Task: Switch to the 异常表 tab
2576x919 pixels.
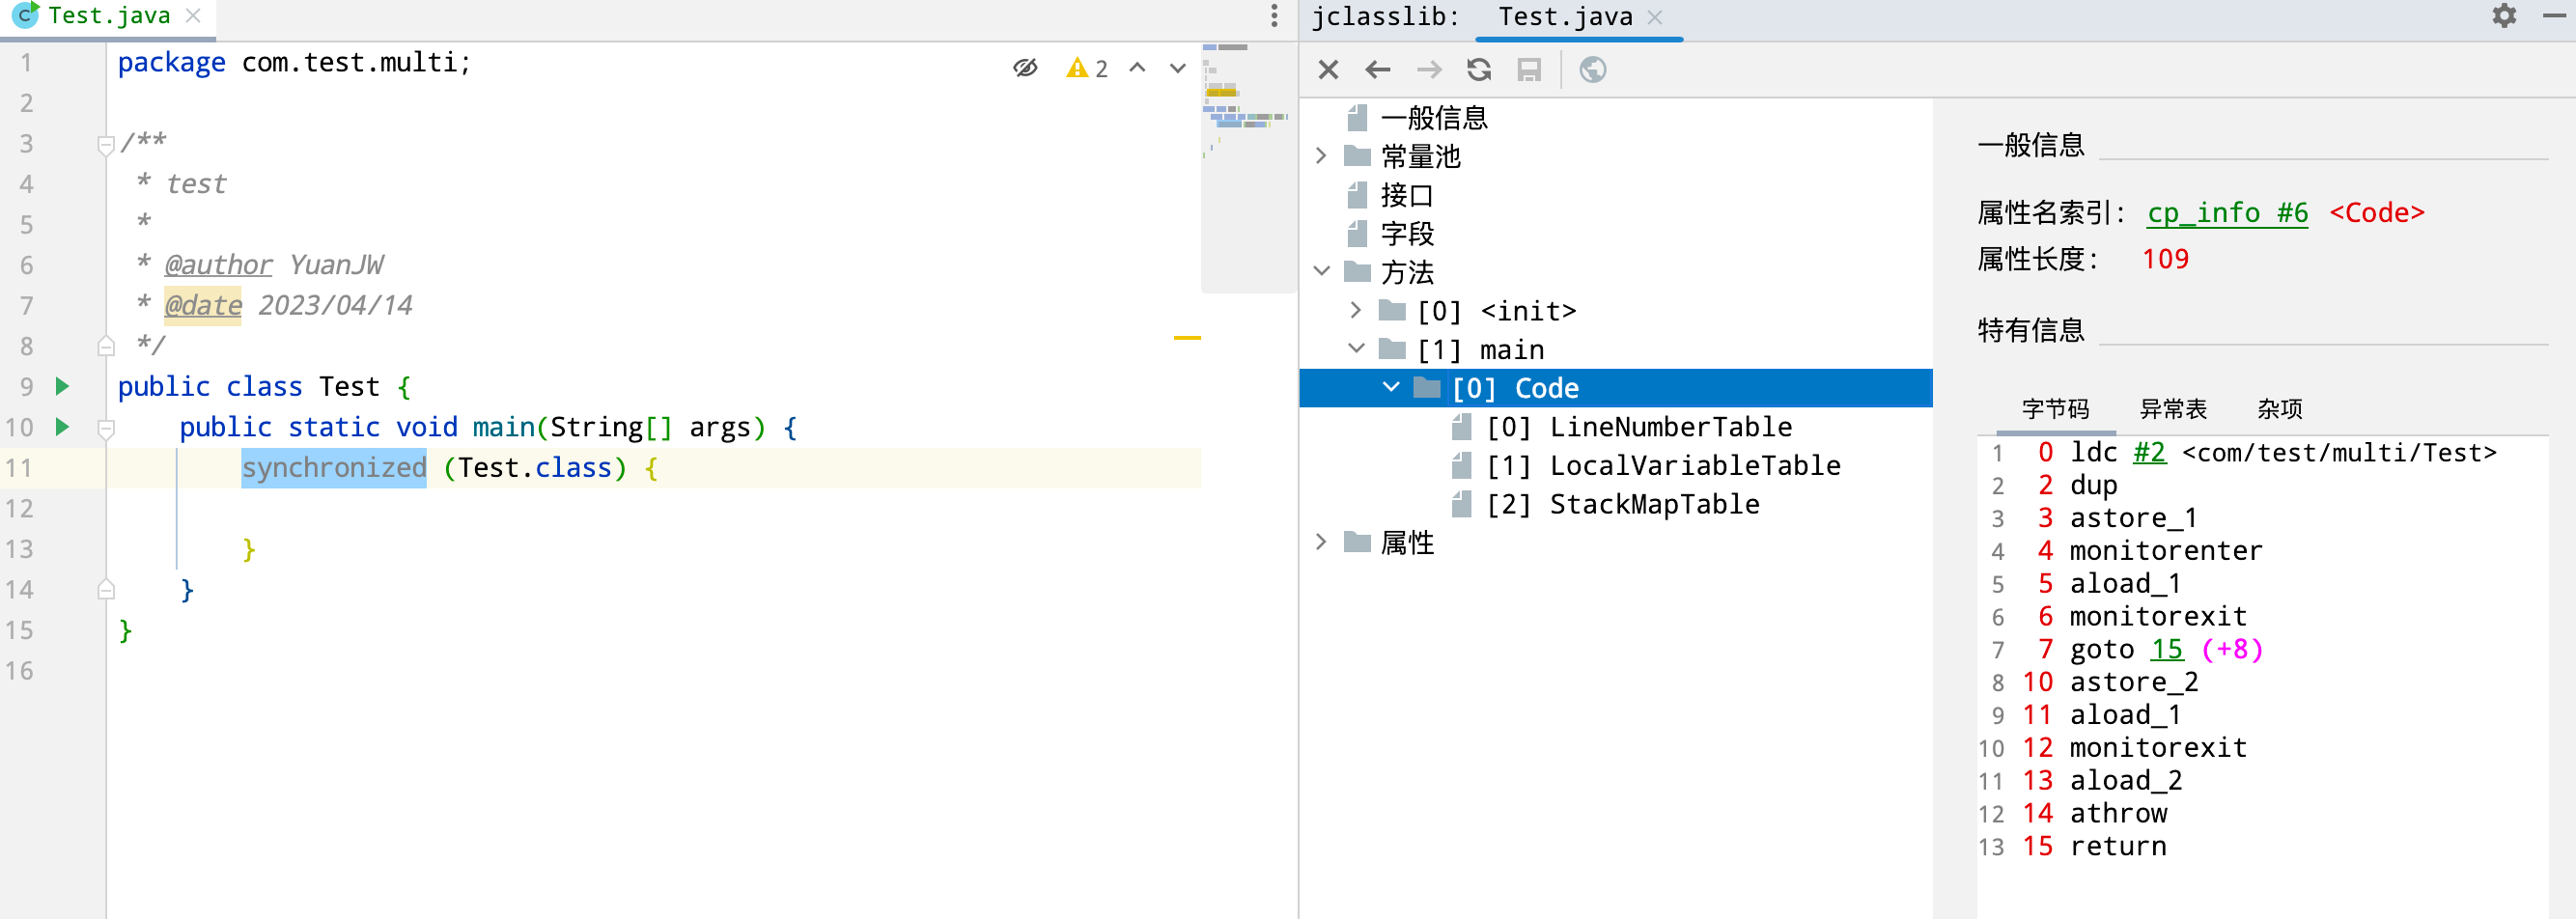Action: tap(2172, 408)
